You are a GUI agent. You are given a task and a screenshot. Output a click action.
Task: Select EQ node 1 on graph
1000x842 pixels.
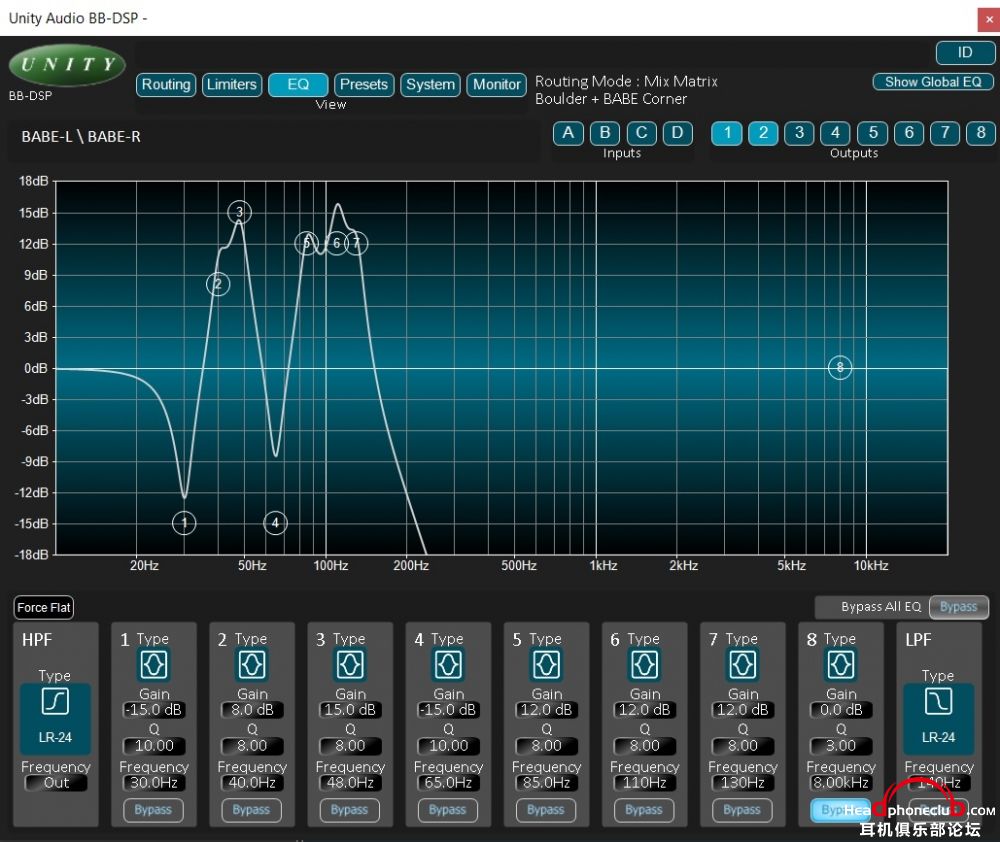(184, 524)
